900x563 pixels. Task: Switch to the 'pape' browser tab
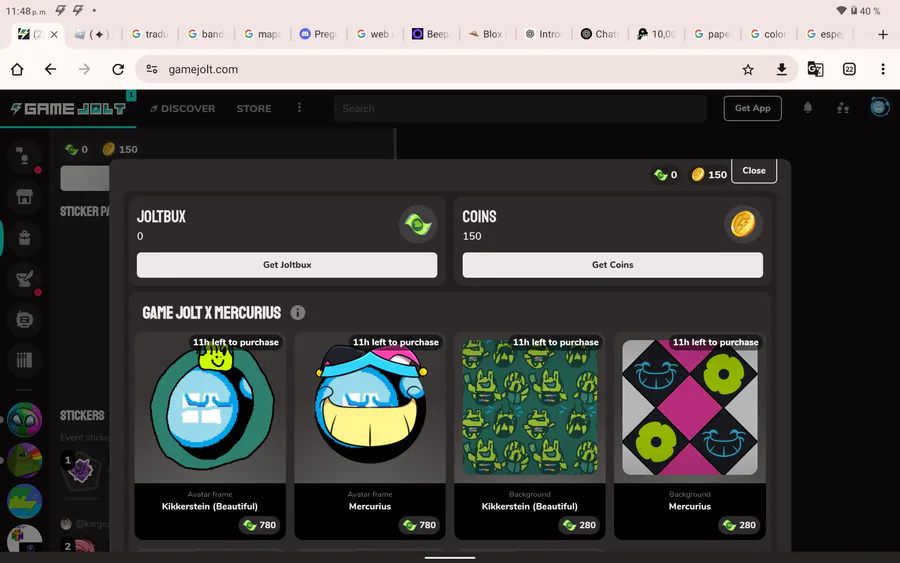point(713,34)
